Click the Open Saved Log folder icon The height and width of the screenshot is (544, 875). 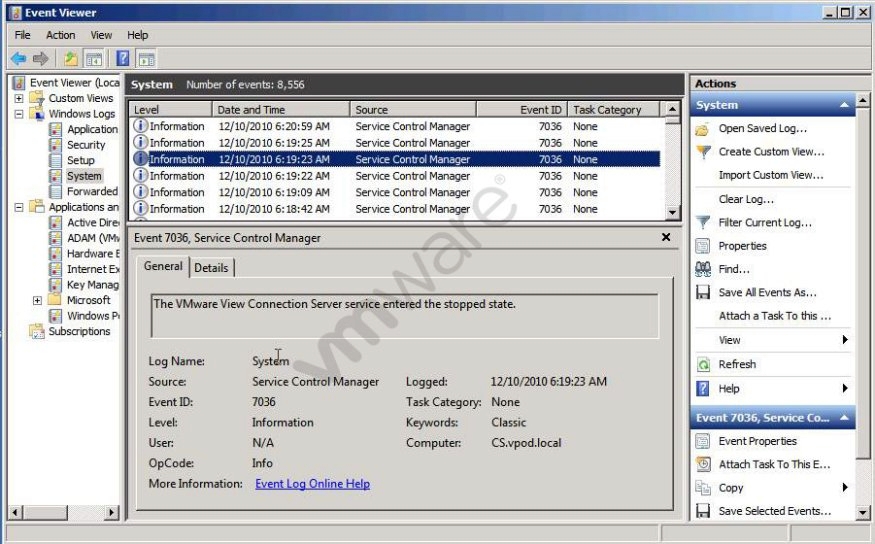pos(703,129)
